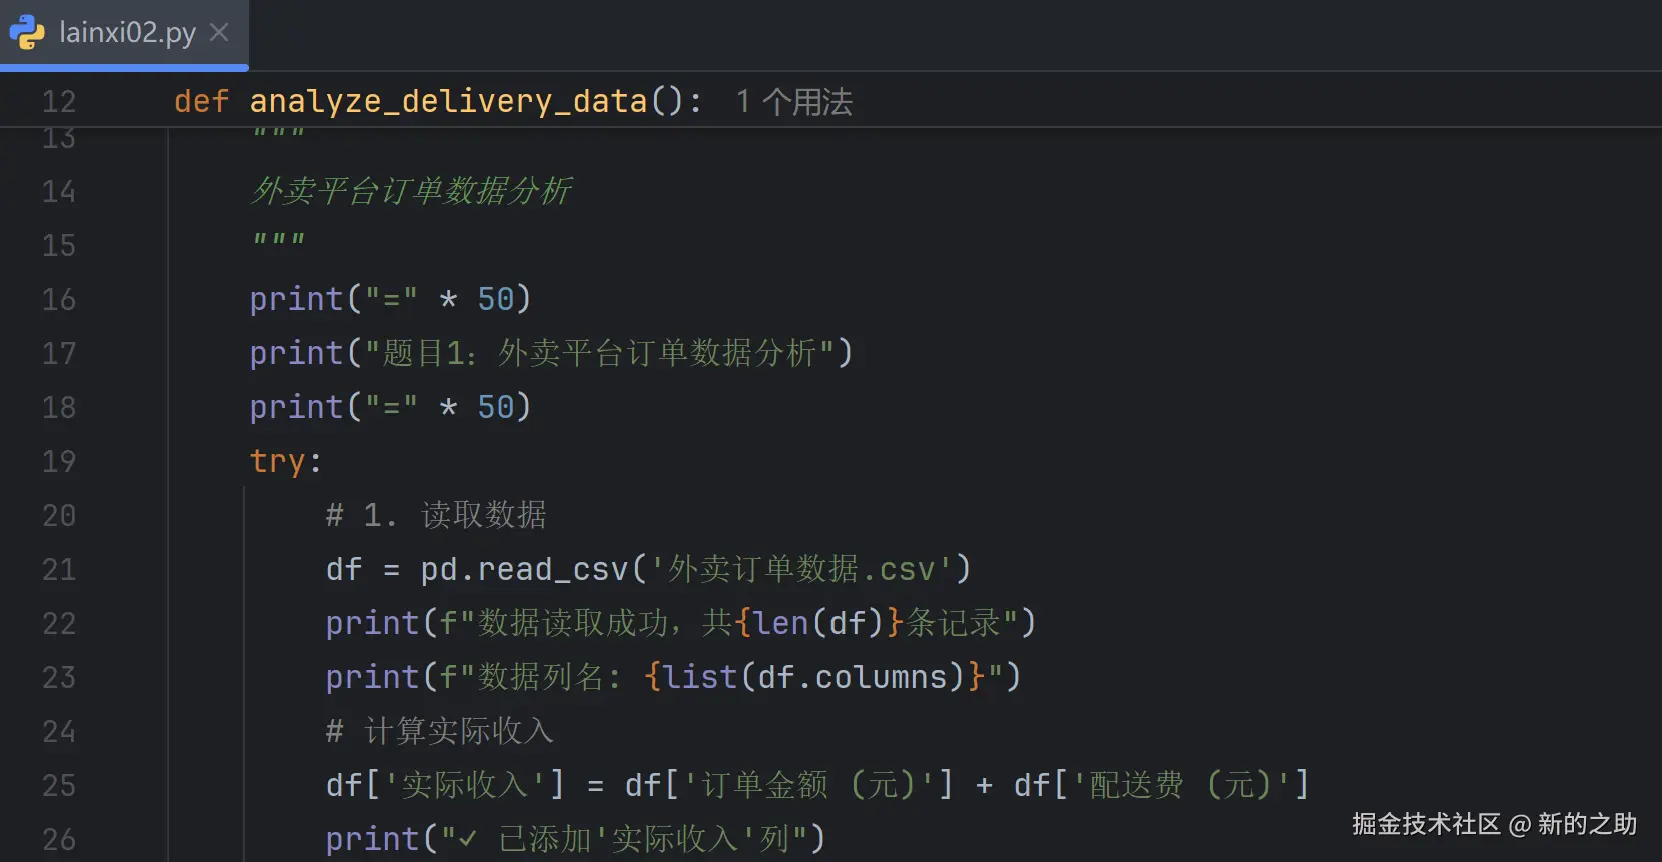Click the comment '# 1. 读取数据'
The image size is (1662, 862).
click(x=435, y=514)
